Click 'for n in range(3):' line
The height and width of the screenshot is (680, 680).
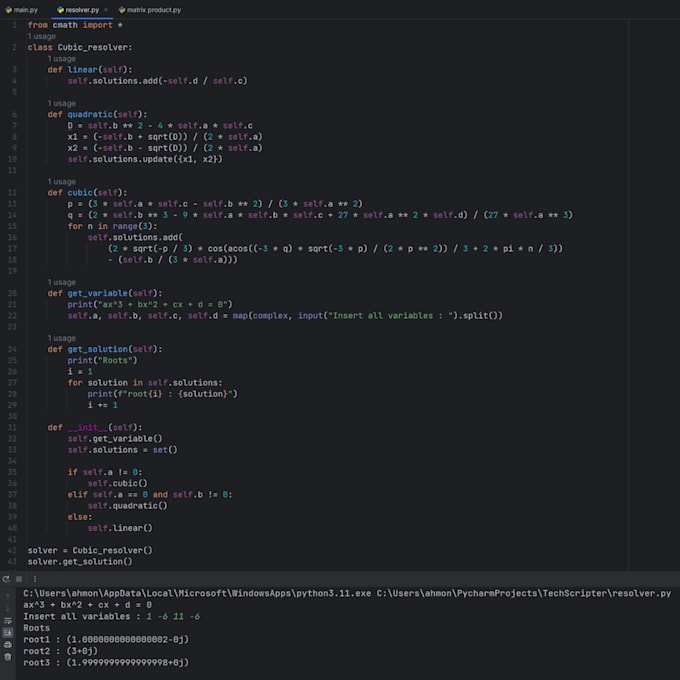112,226
